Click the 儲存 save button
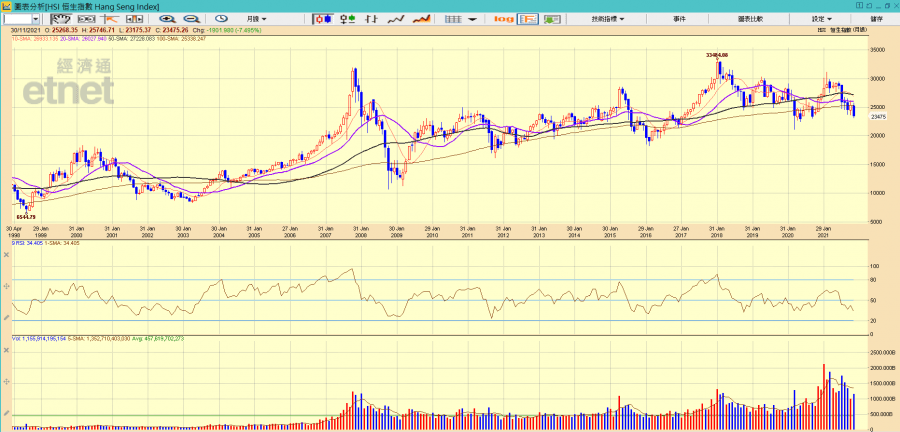Image resolution: width=900 pixels, height=432 pixels. 877,19
